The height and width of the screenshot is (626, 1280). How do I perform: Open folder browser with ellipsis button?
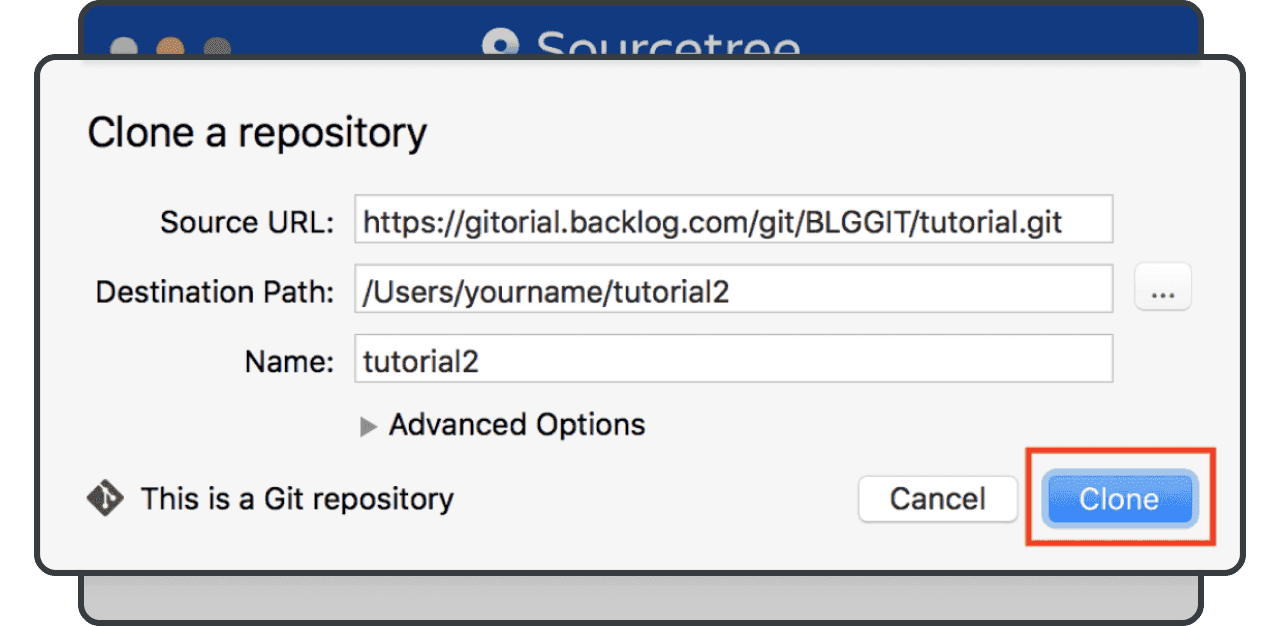(1163, 291)
